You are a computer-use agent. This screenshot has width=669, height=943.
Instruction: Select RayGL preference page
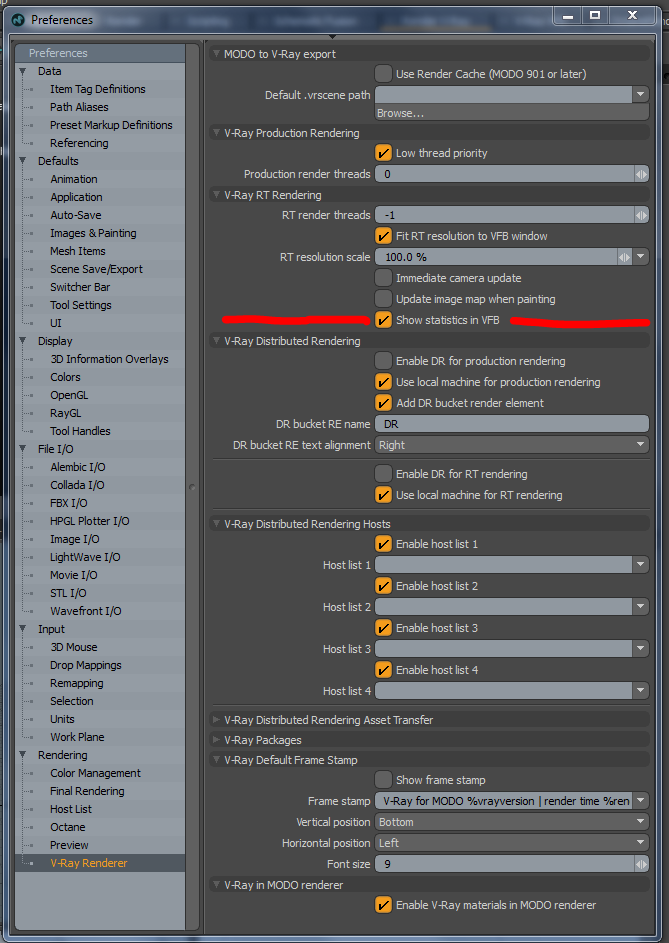pos(66,413)
